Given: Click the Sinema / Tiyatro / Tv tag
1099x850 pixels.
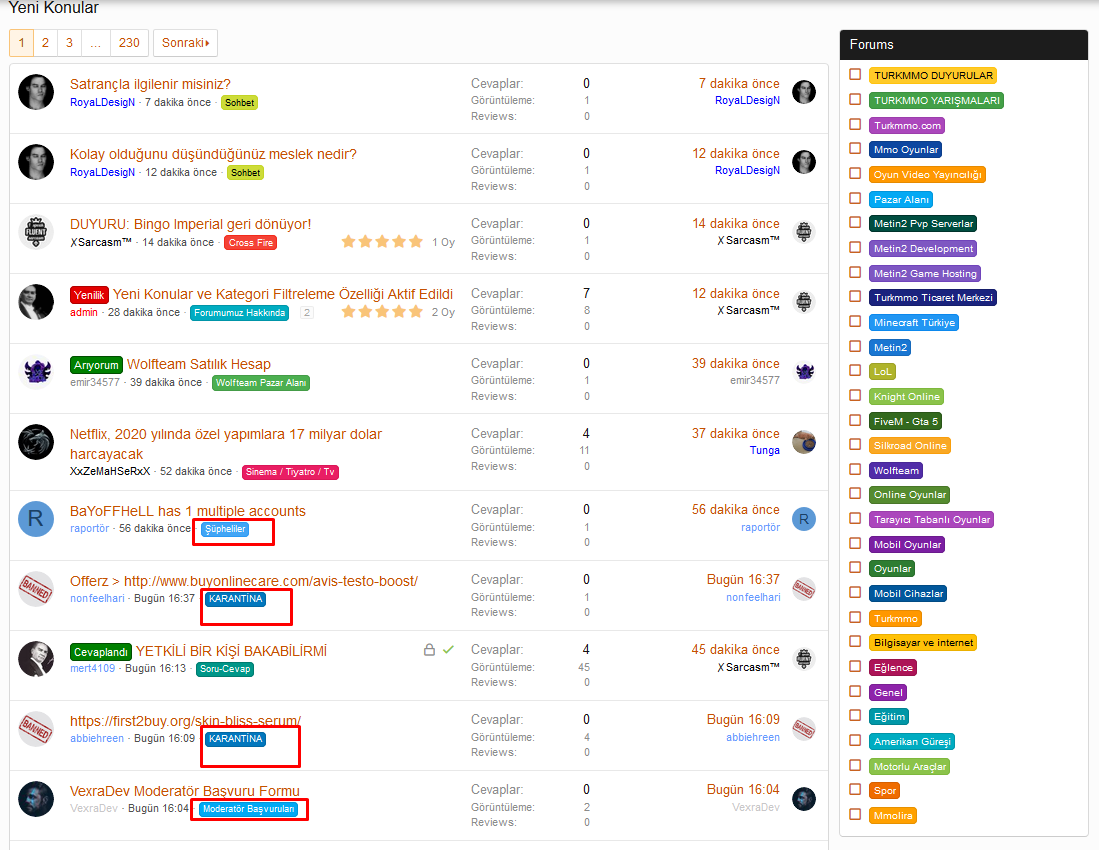Looking at the screenshot, I should (290, 472).
